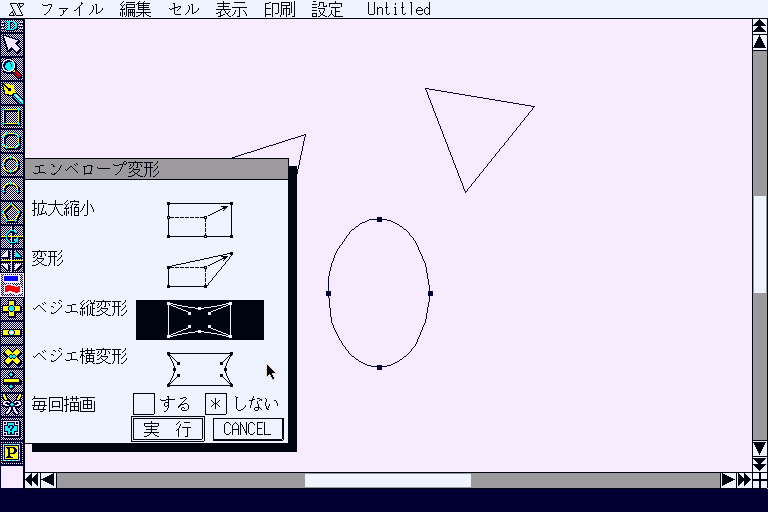768x512 pixels.
Task: Click the 実行 execute button
Action: click(x=168, y=429)
